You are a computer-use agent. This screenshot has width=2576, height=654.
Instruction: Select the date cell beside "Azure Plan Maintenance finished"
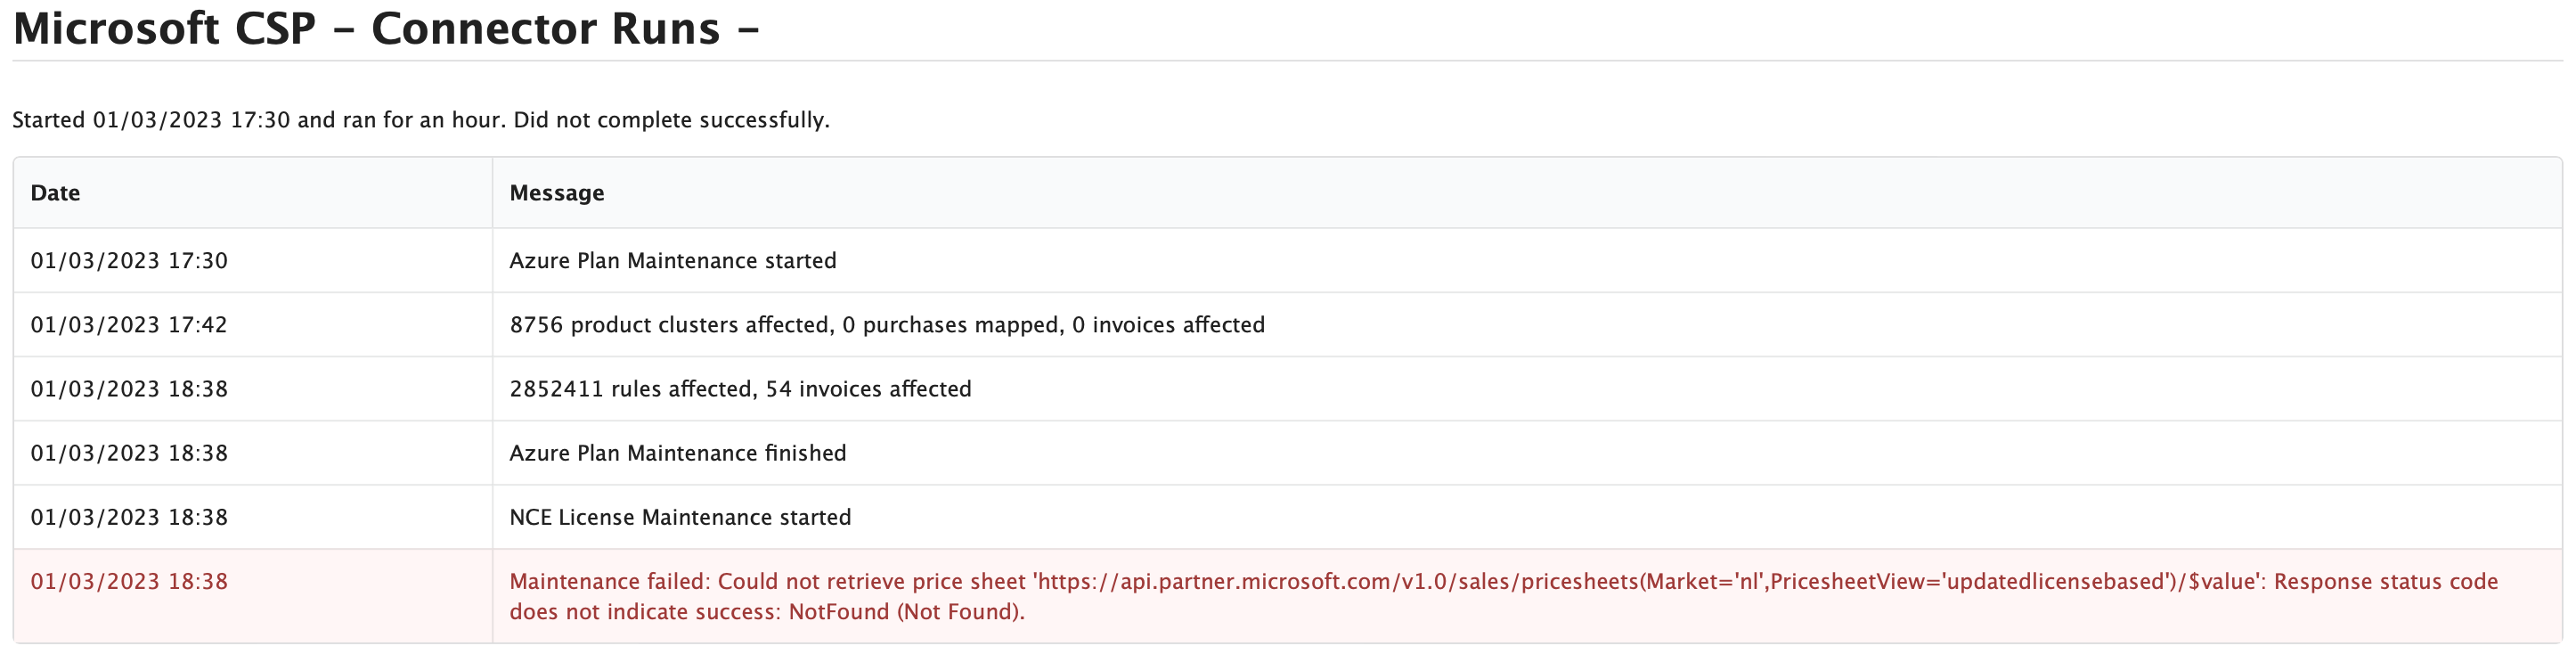coord(129,453)
